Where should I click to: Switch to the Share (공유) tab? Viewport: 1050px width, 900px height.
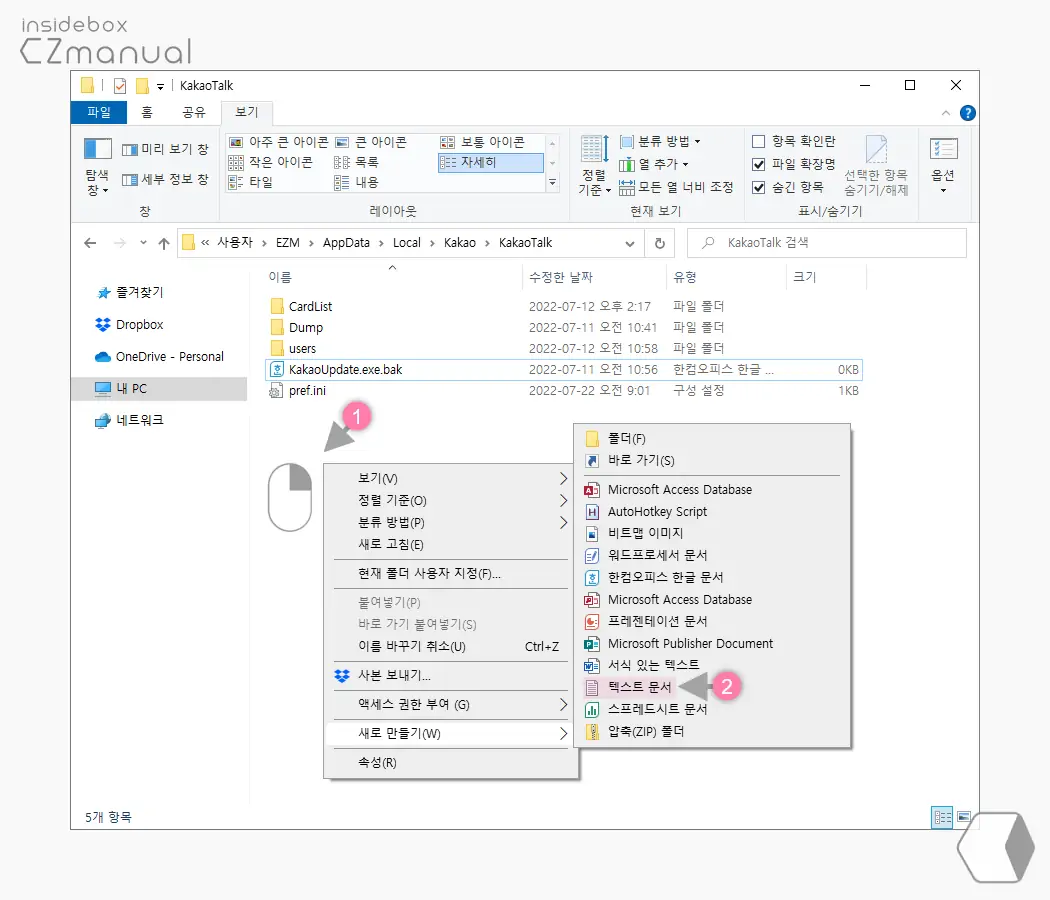(194, 112)
